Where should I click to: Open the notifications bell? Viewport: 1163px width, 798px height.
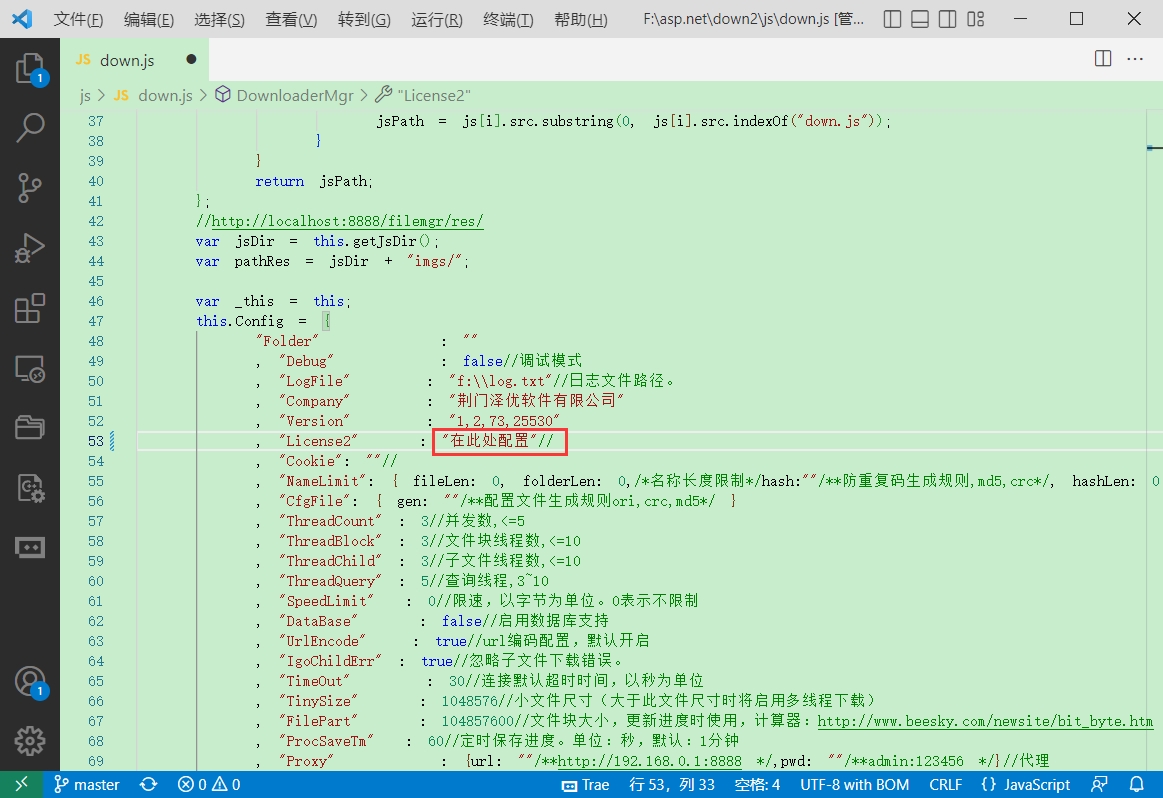1136,784
